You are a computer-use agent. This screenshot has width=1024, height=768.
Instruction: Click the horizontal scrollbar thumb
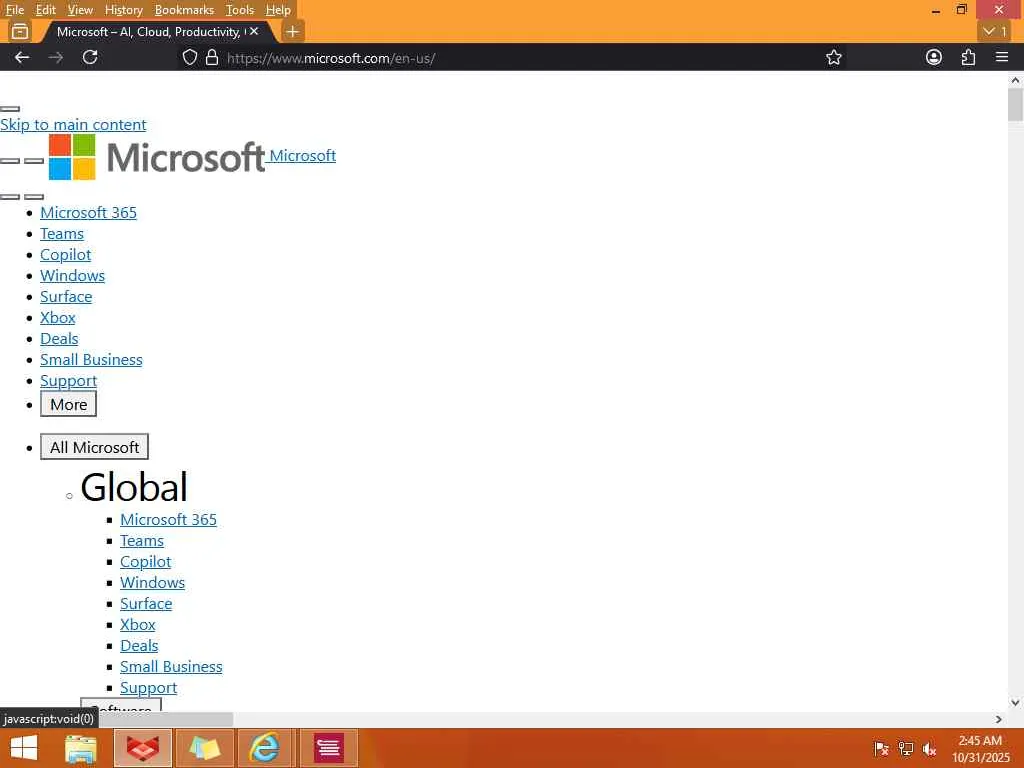(166, 719)
